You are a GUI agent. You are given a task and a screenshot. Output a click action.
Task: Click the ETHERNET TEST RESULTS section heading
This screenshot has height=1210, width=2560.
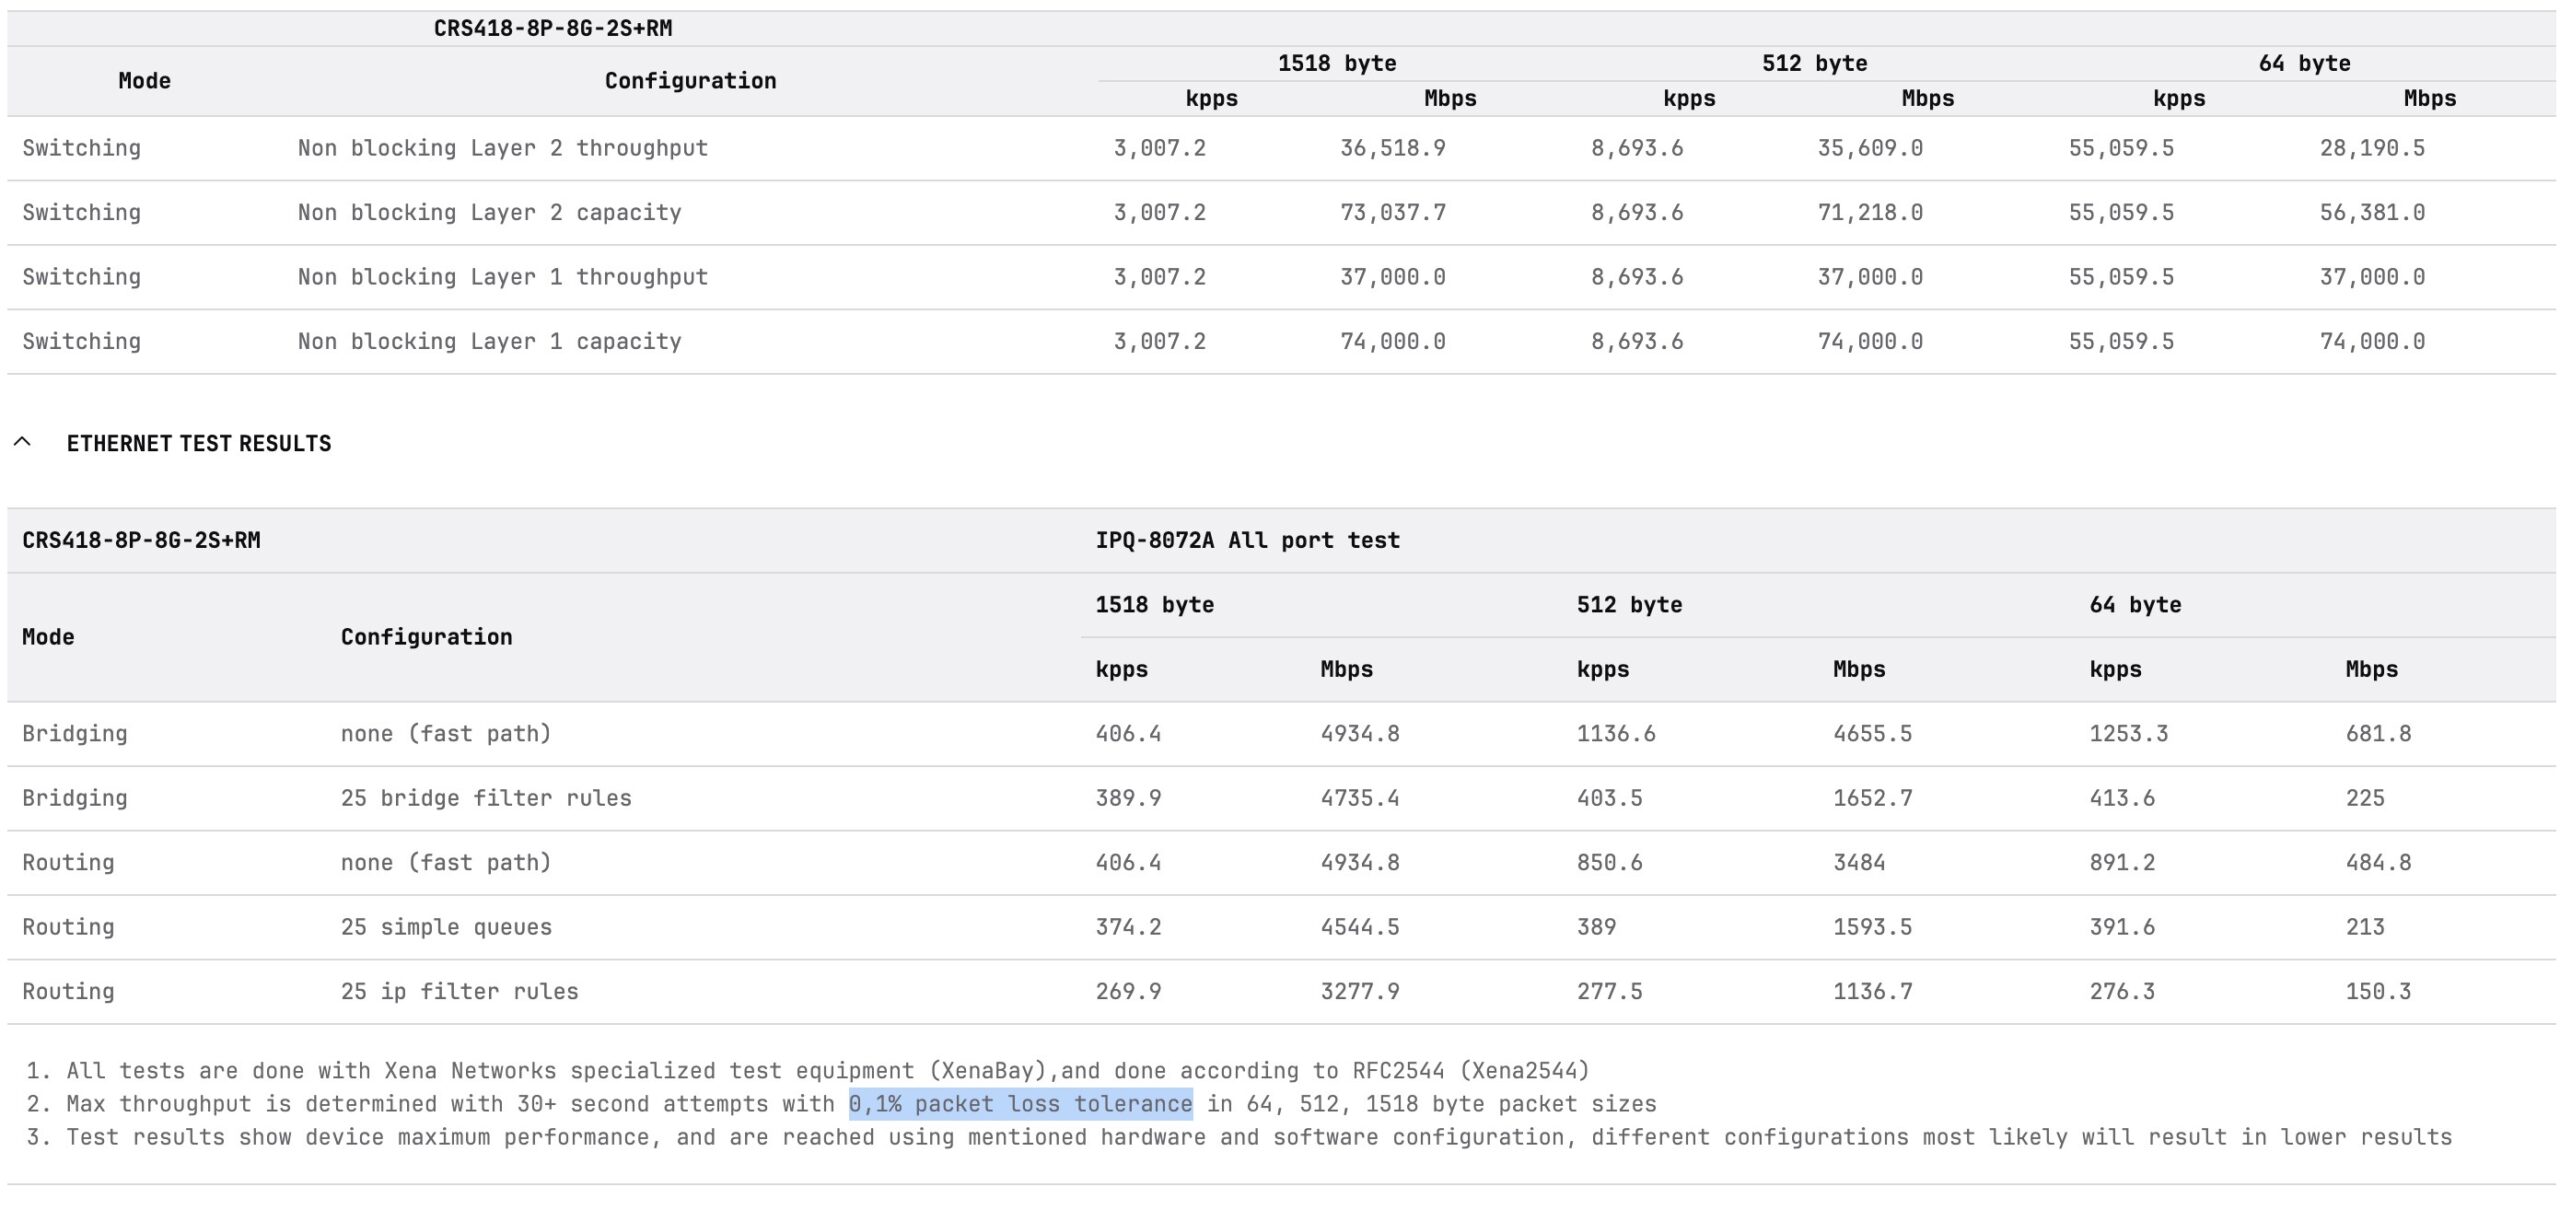click(x=198, y=443)
